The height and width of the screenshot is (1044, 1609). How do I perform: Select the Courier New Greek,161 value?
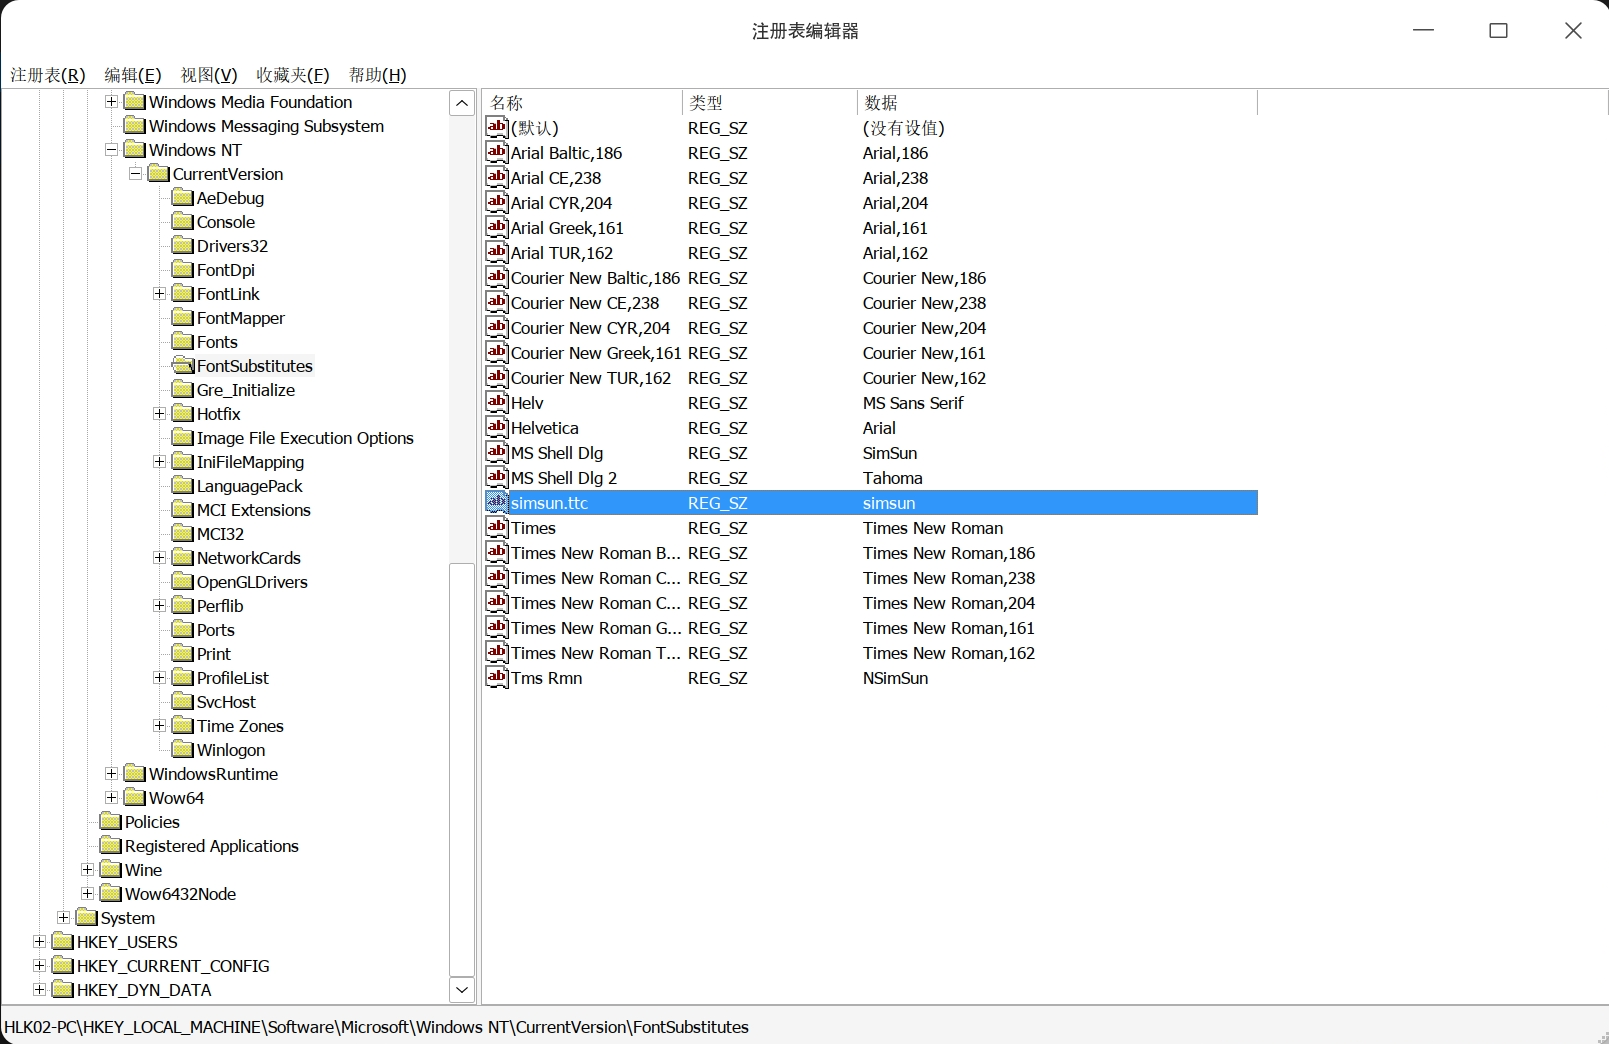[596, 353]
